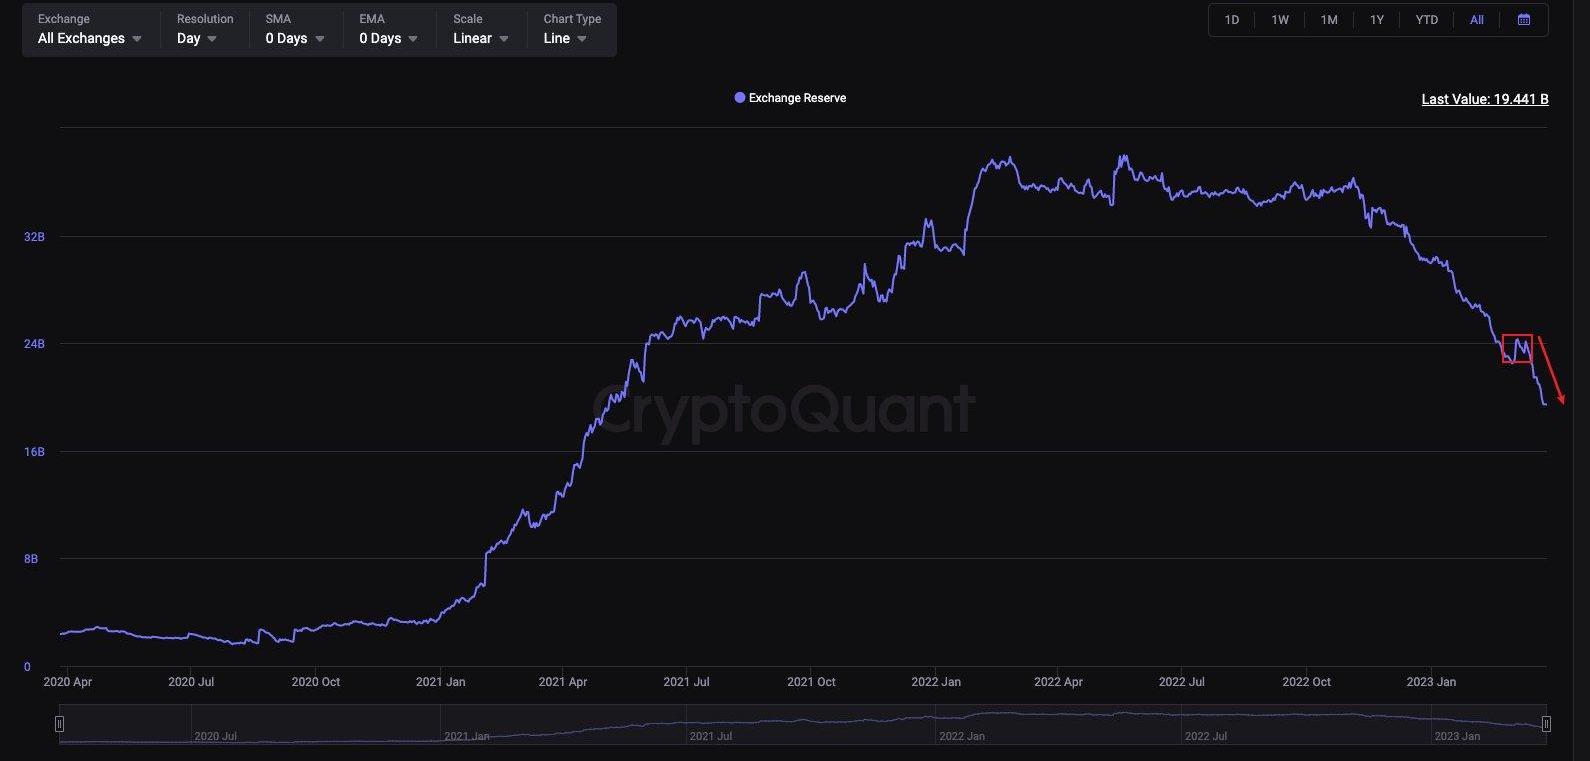Open the EMA dropdown set to 0 Days

(x=389, y=38)
